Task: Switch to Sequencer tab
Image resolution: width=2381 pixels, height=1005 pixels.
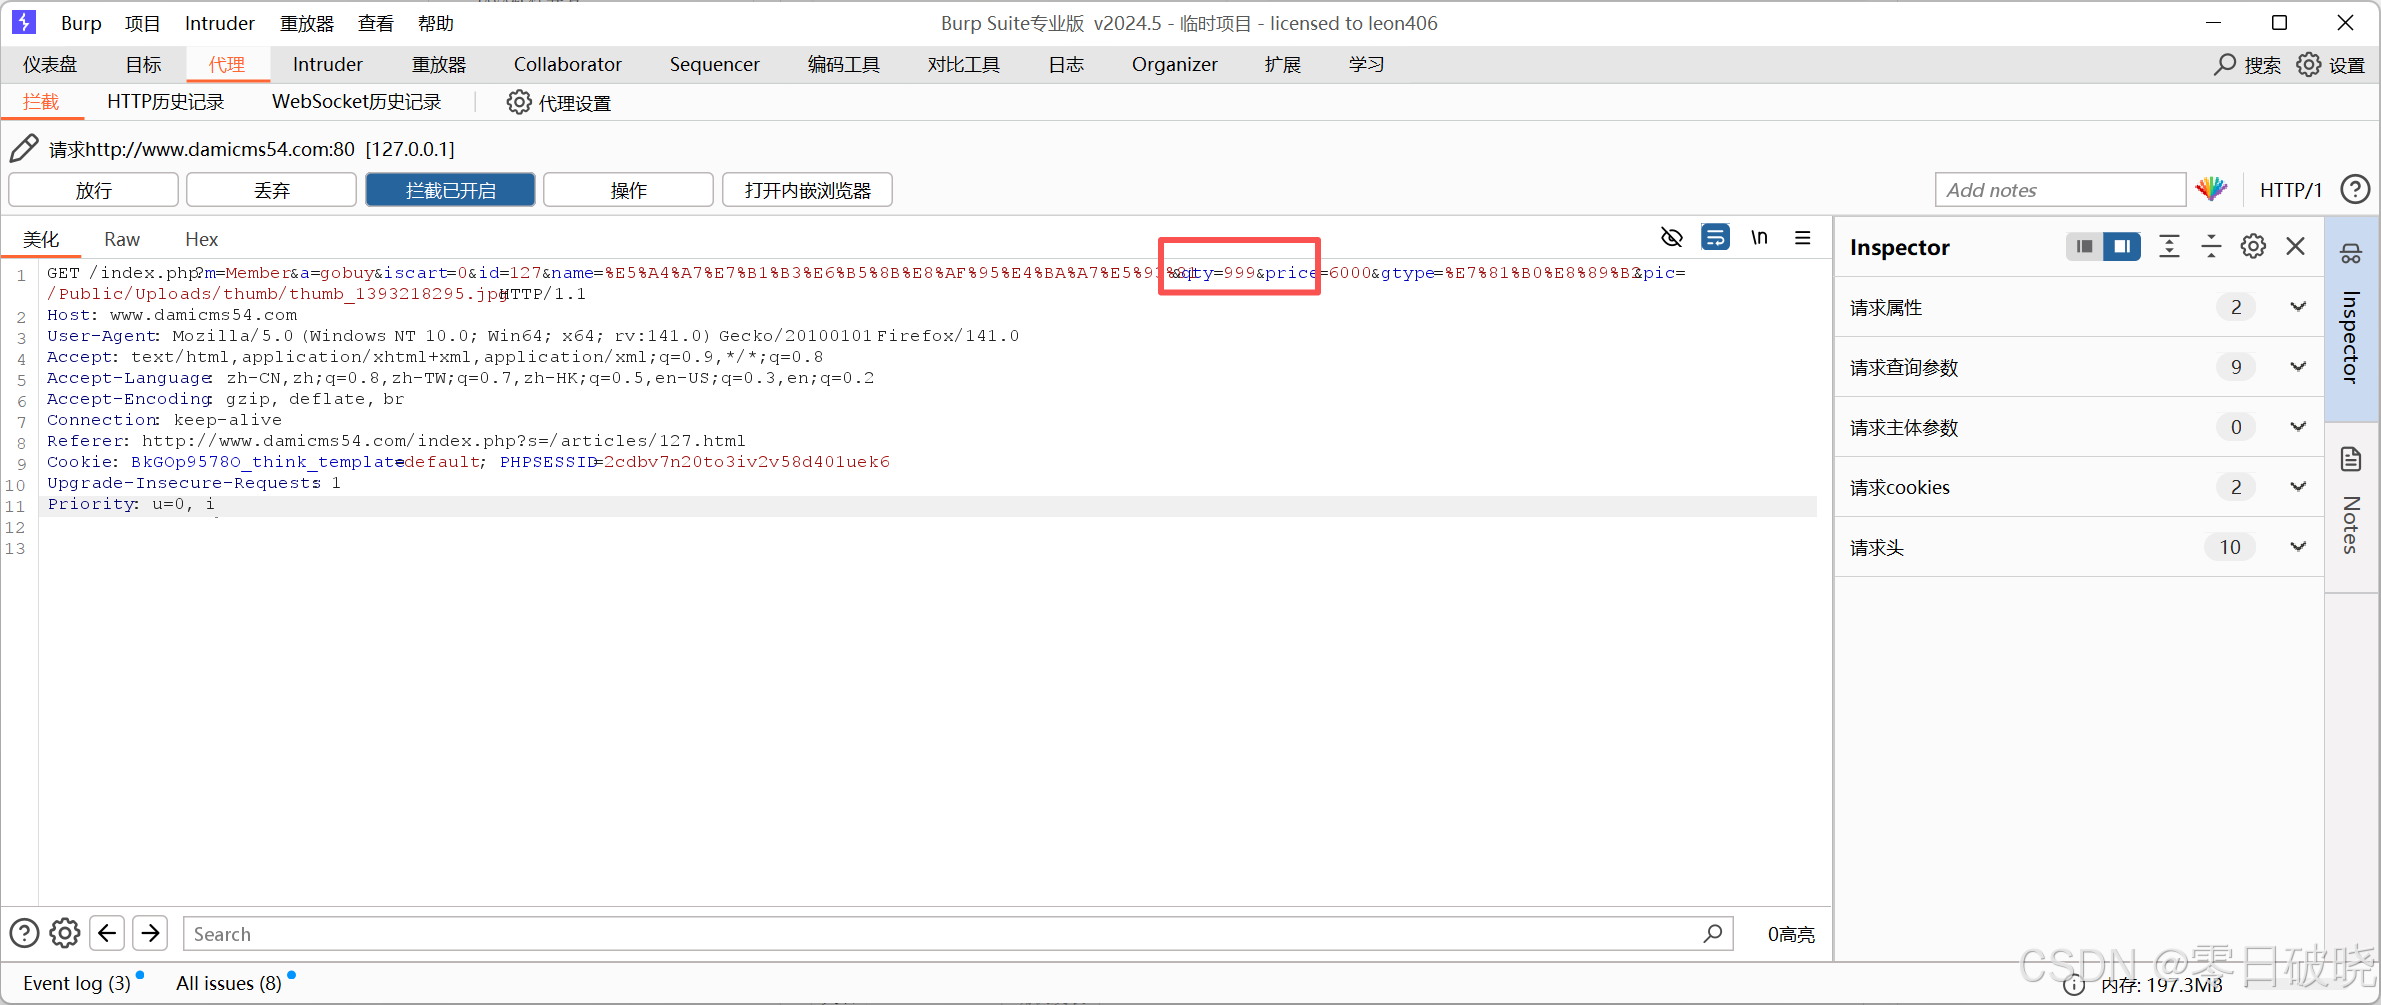Action: [714, 65]
